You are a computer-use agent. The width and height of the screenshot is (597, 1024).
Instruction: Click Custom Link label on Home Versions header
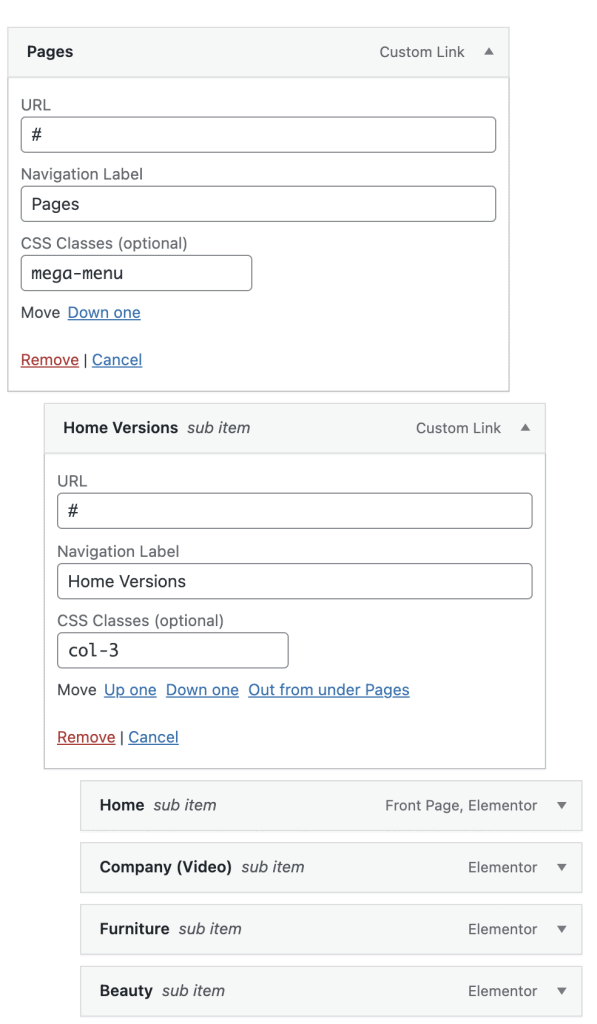coord(459,428)
